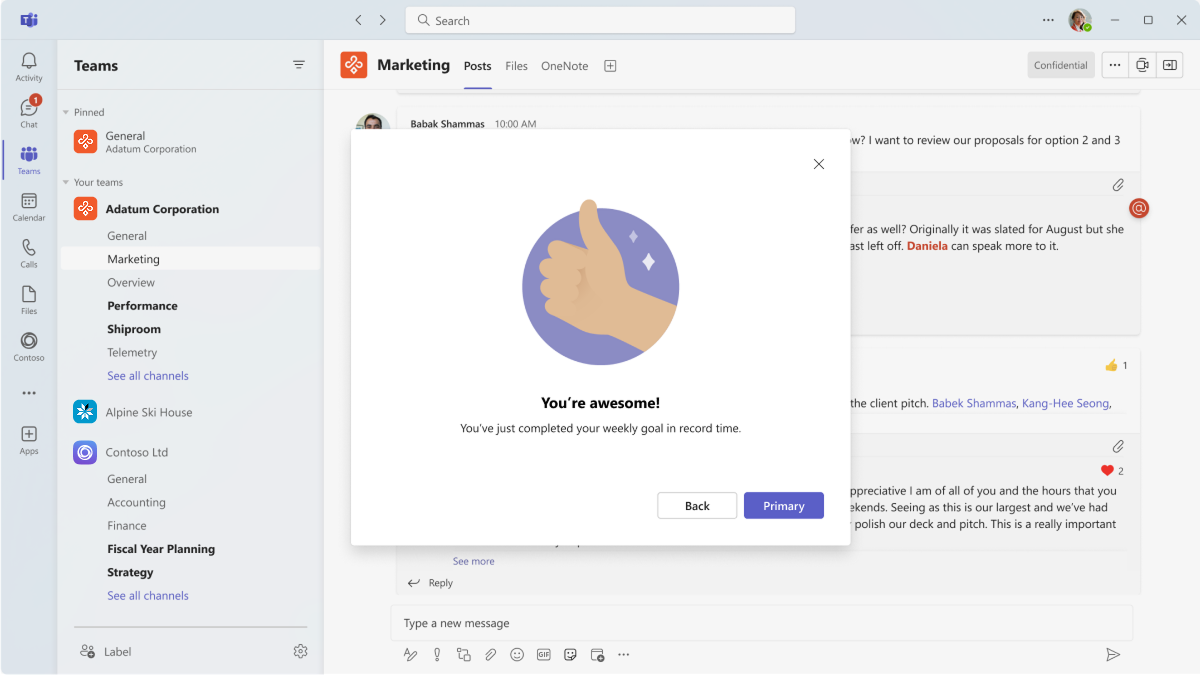The height and width of the screenshot is (675, 1200).
Task: Open the Apps store icon
Action: point(29,440)
